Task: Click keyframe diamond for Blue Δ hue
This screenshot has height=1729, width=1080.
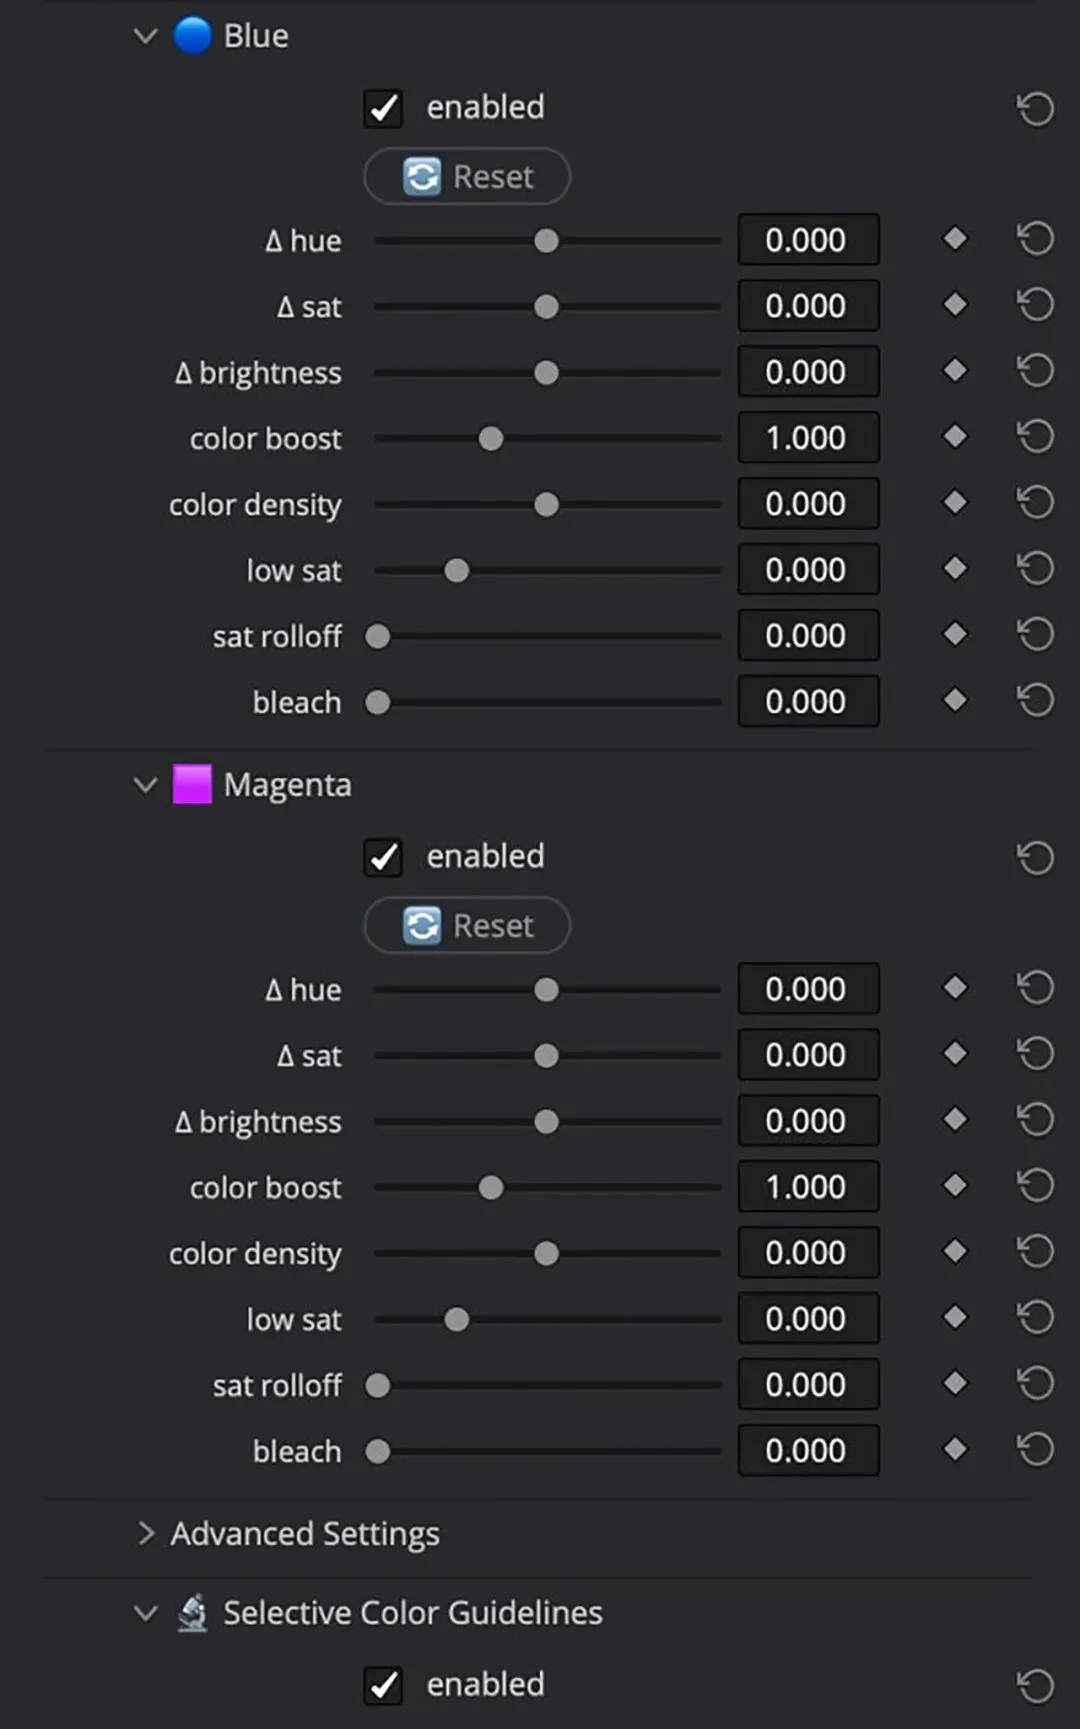Action: [955, 239]
